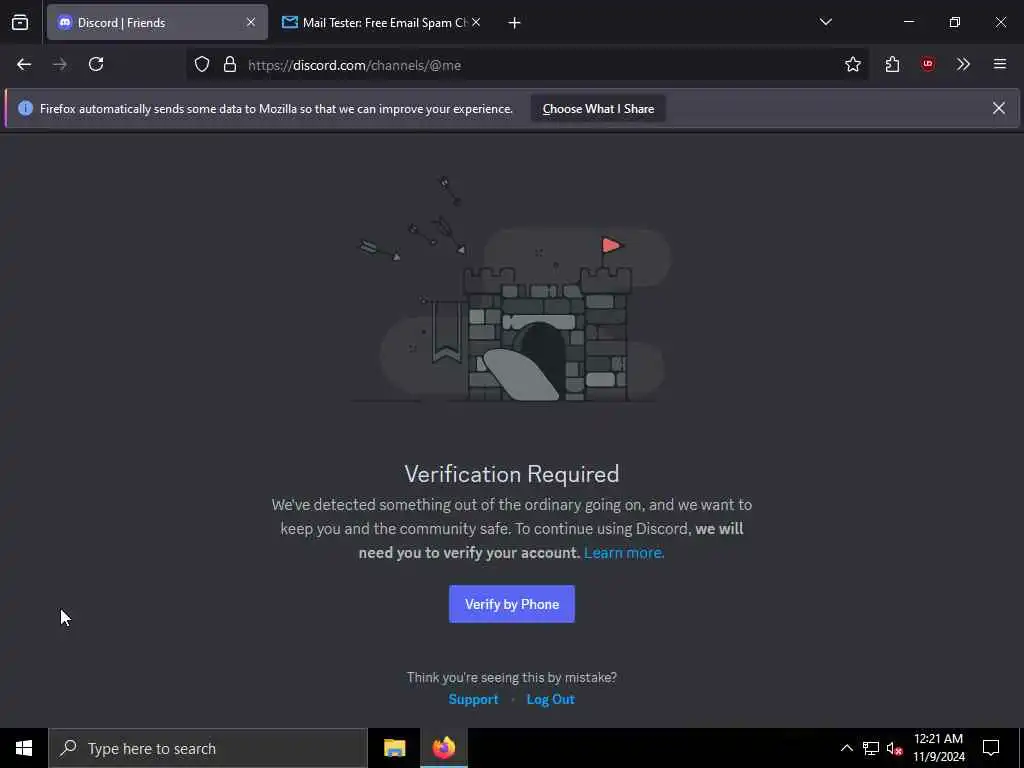Expand the list all tabs dropdown

coord(825,23)
